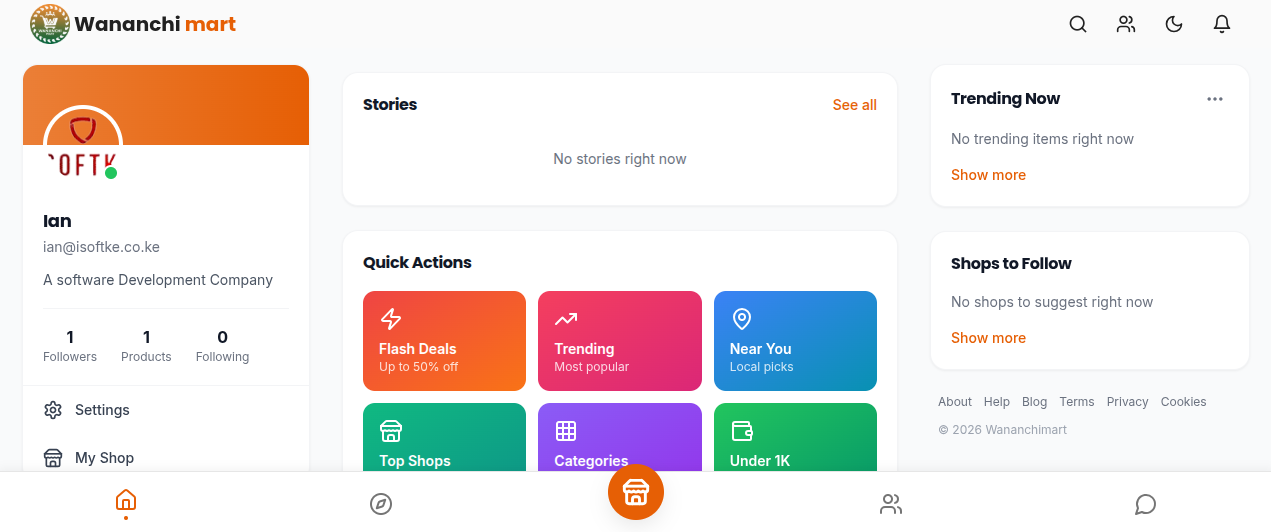Toggle dark mode with moon icon
This screenshot has height=532, width=1271.
click(1174, 24)
